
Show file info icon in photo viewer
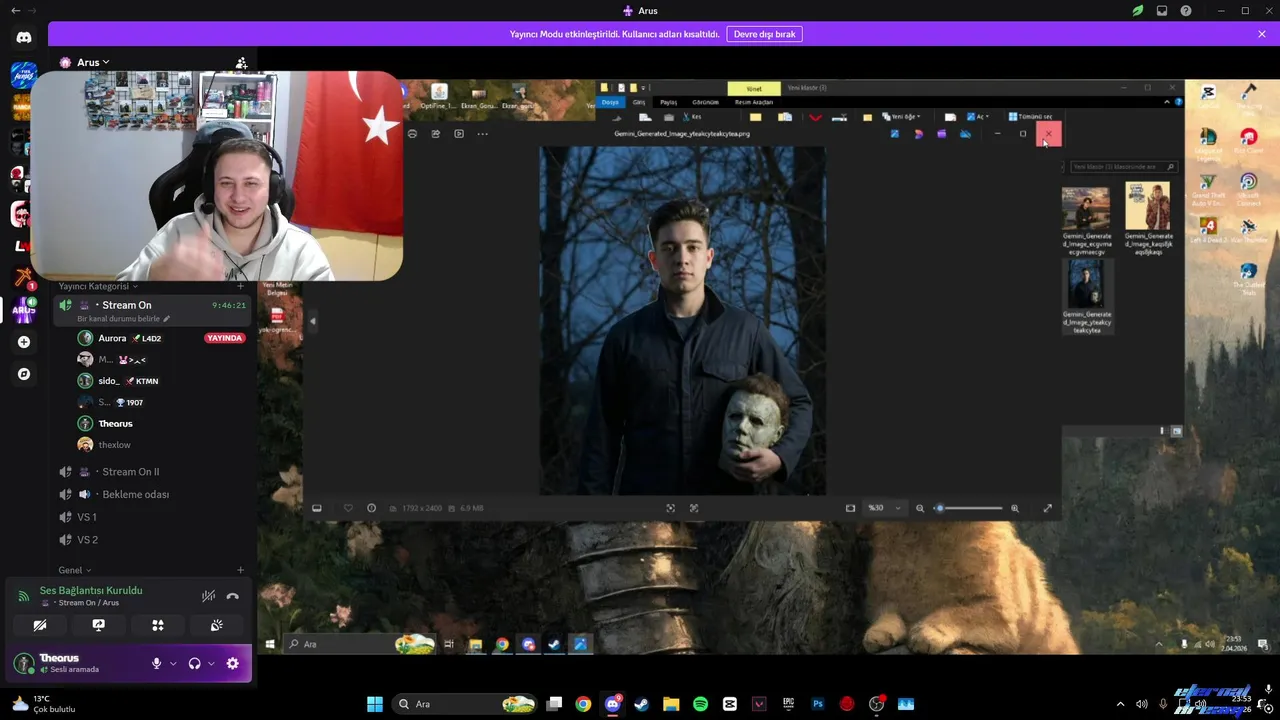click(x=371, y=508)
